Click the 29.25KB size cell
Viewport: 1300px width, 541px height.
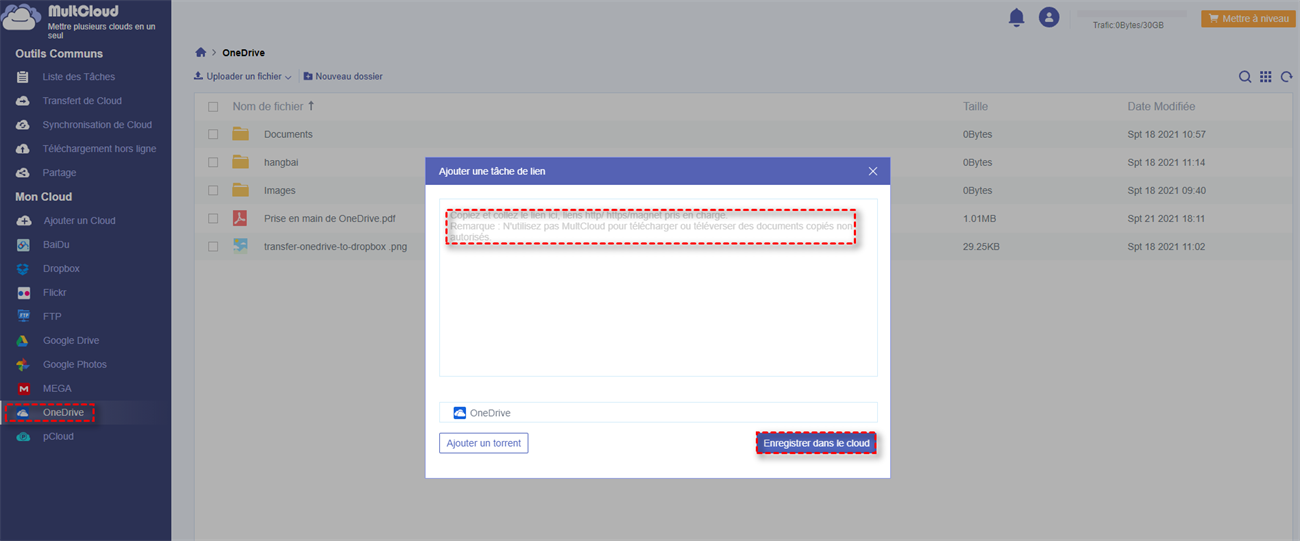[x=982, y=246]
